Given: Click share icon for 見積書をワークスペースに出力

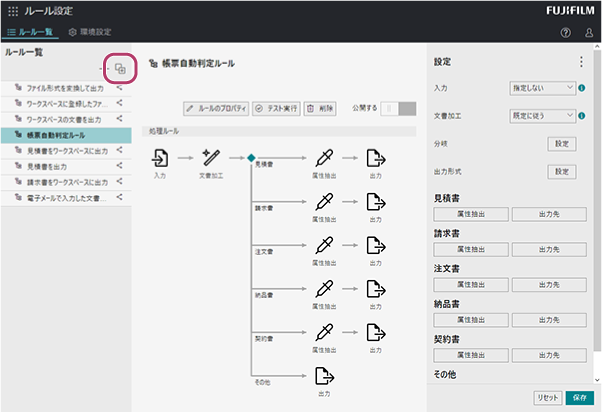Looking at the screenshot, I should [120, 150].
